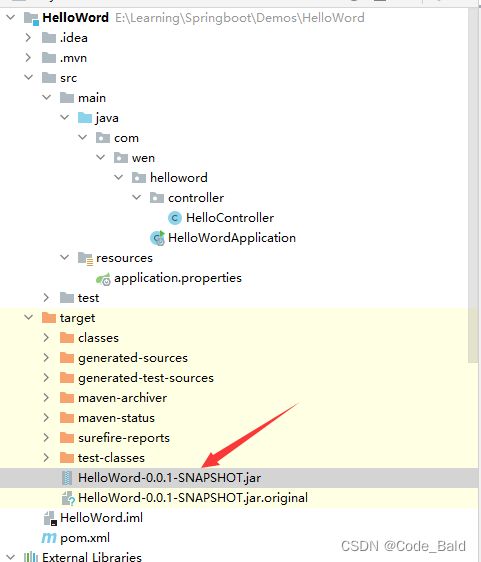Expand the .mvn folder
Screen dimensions: 481x562
click(x=28, y=57)
